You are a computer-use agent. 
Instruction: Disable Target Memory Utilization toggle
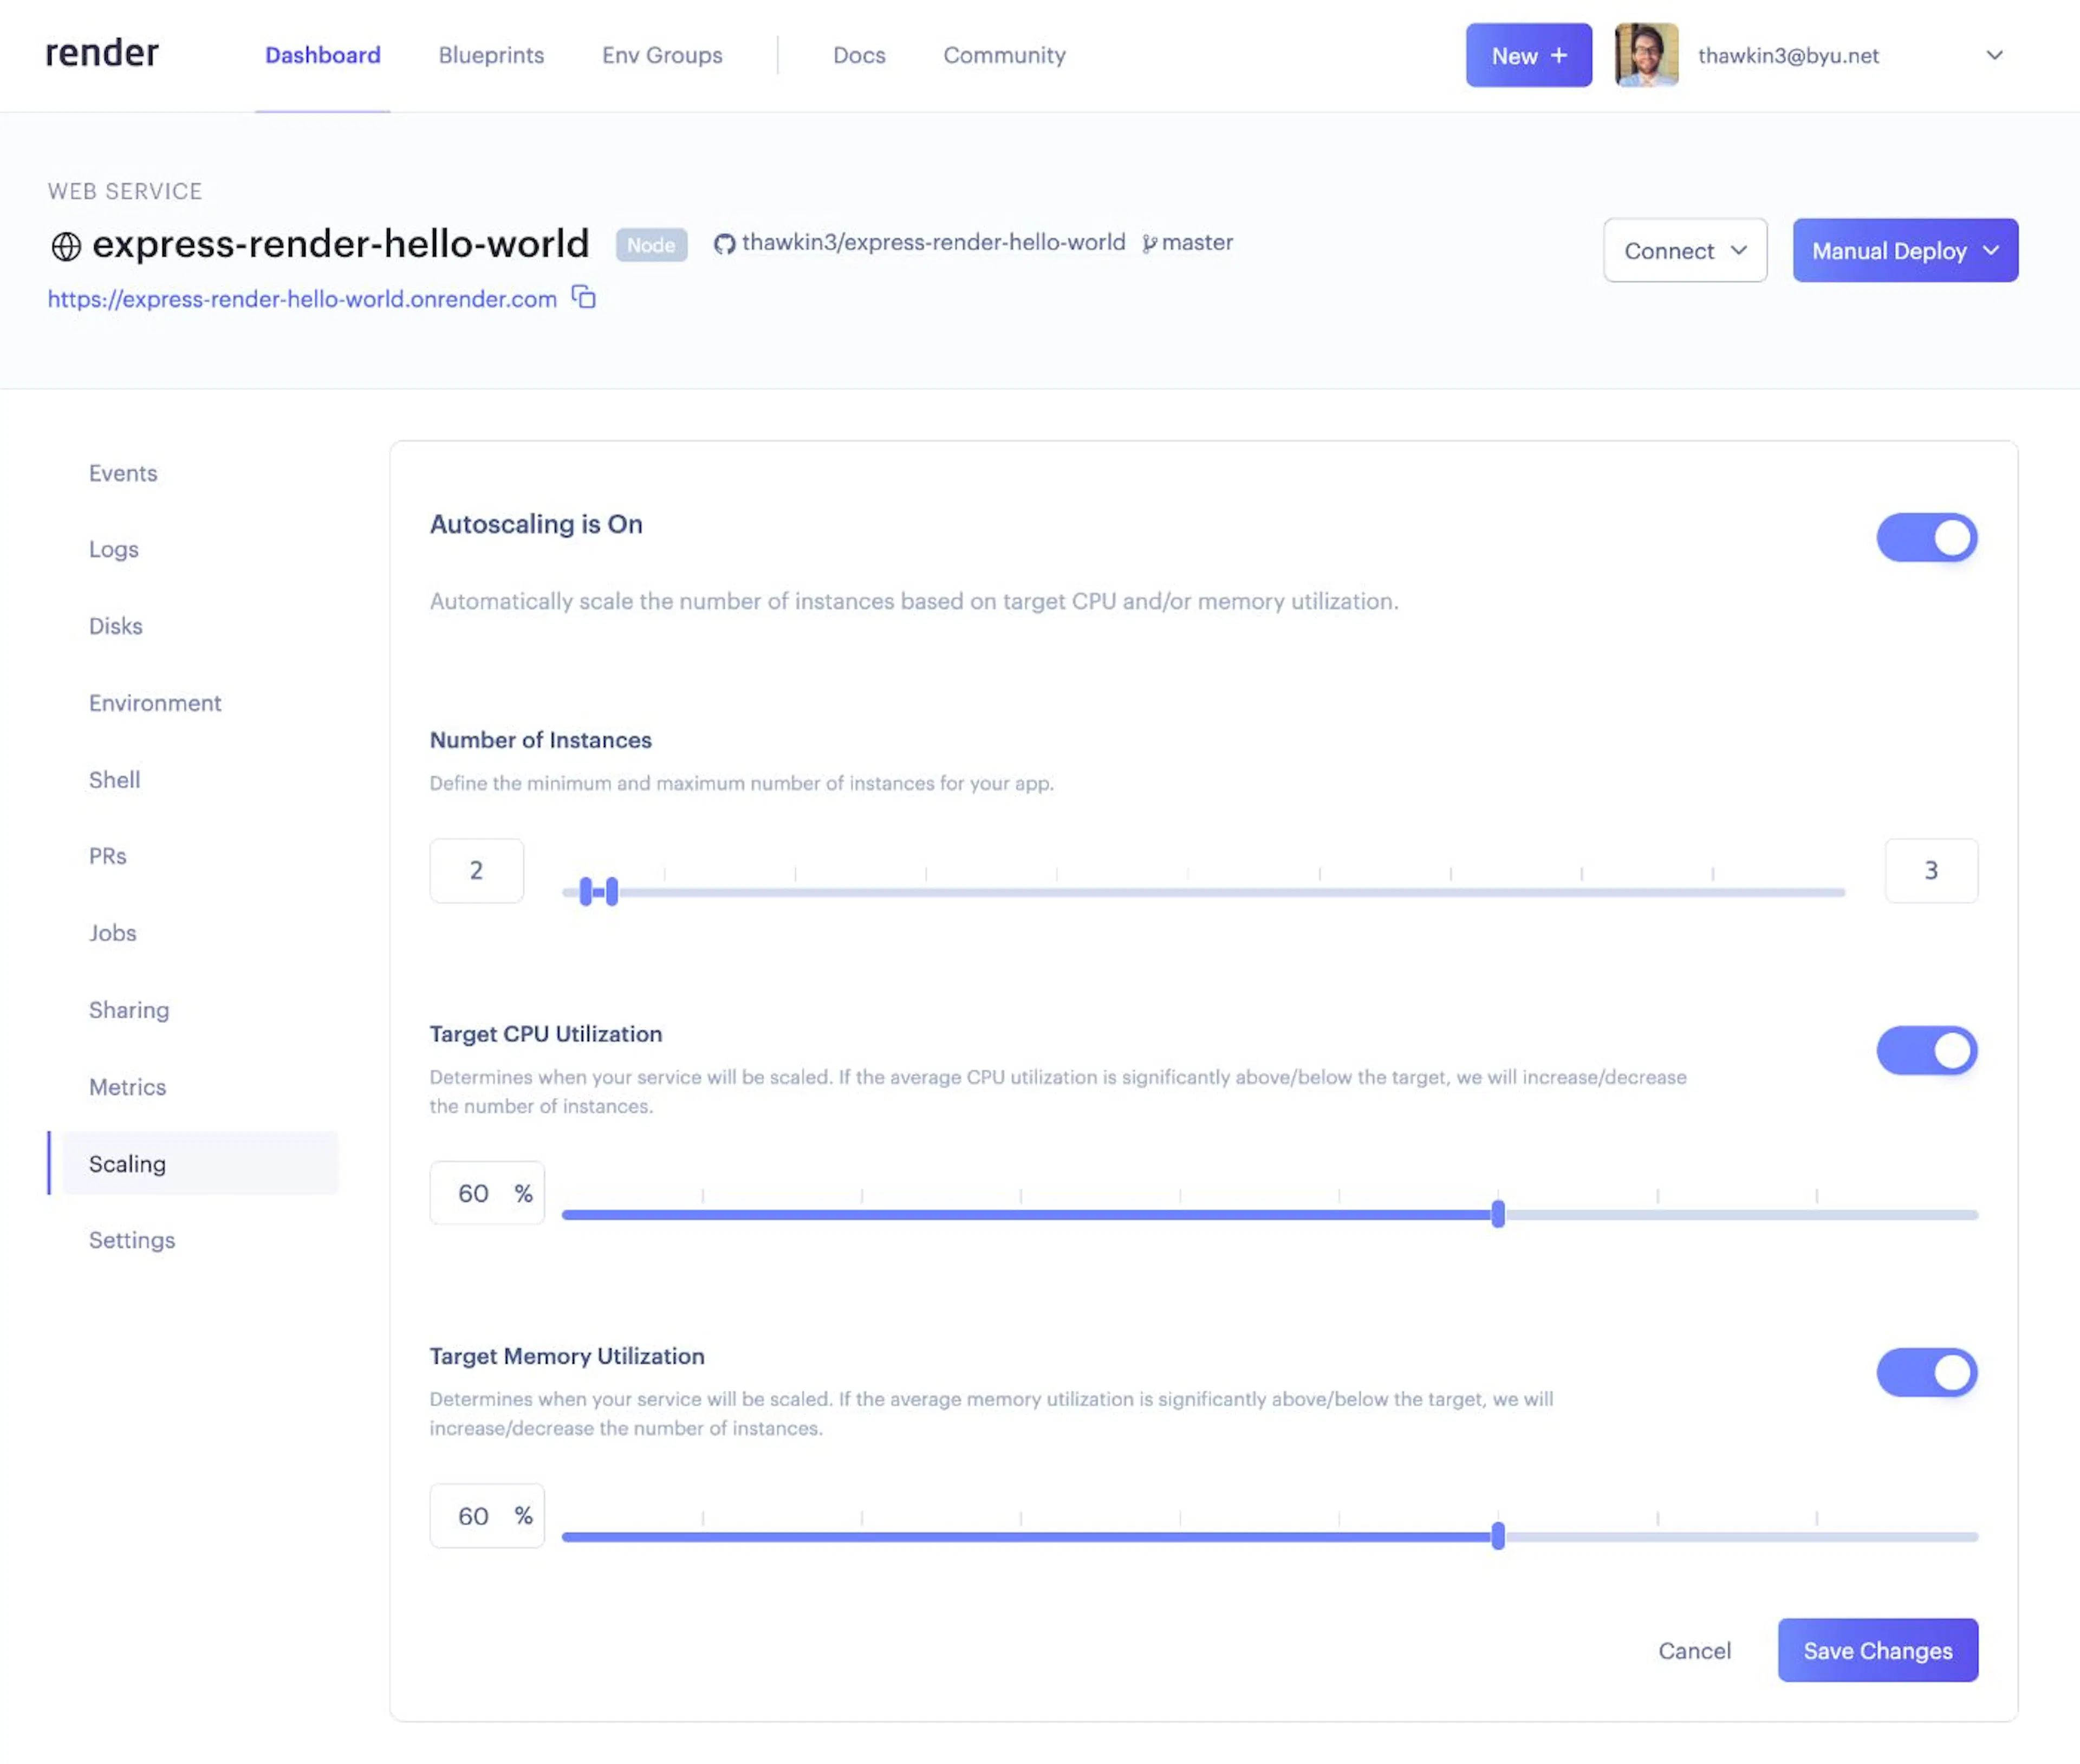coord(1926,1372)
